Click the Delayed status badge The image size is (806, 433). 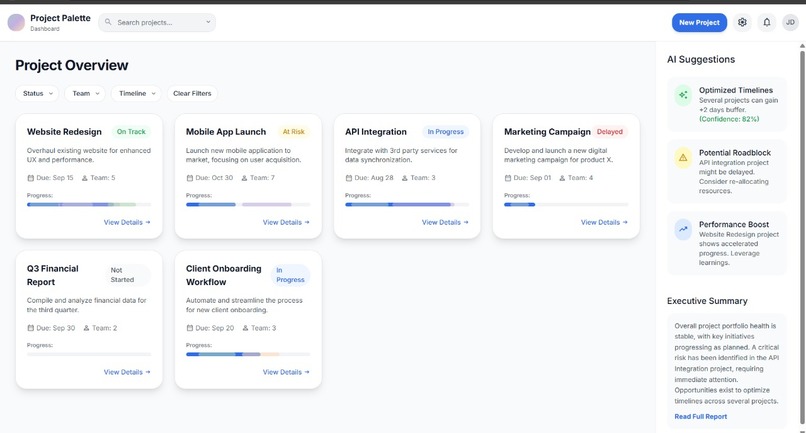(610, 132)
